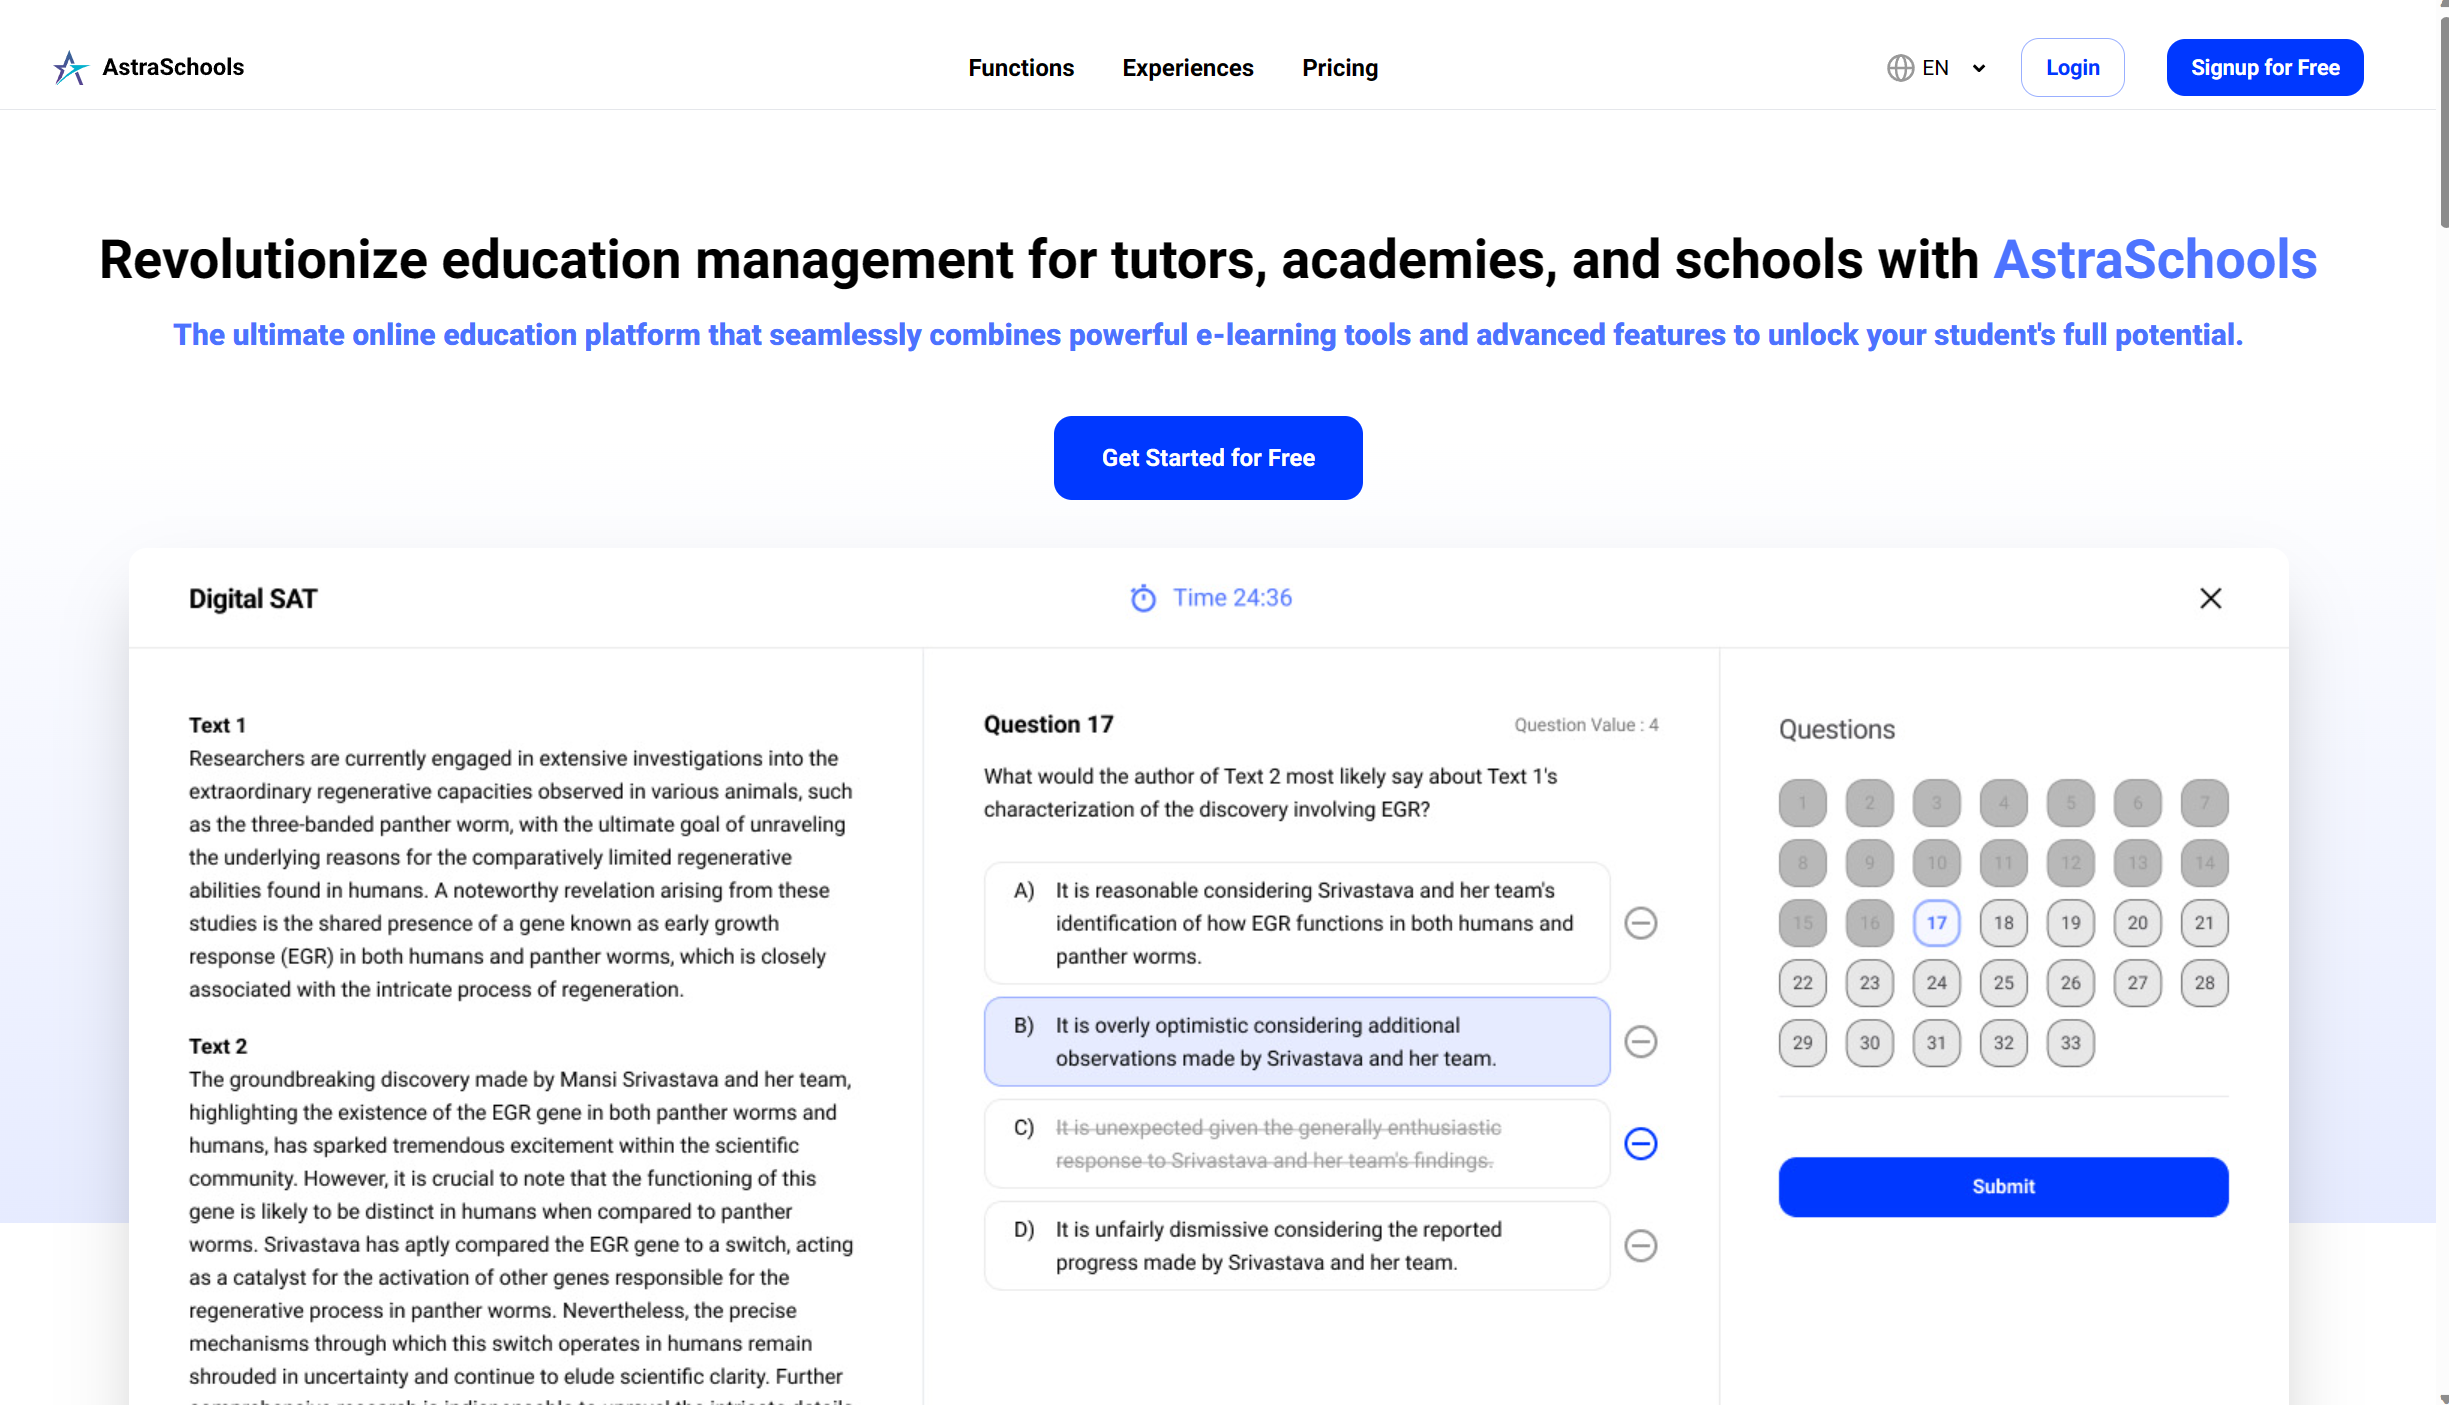
Task: Click the Login button
Action: [x=2072, y=68]
